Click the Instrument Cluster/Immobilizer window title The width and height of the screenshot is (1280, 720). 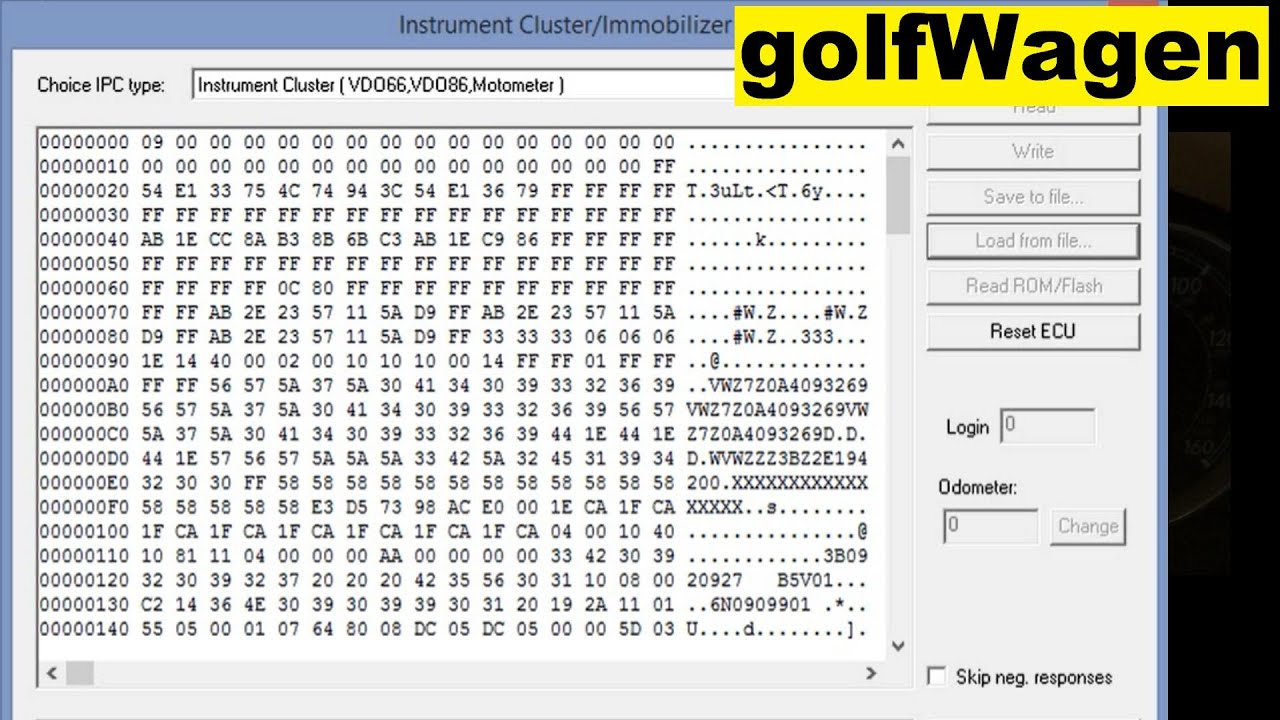click(x=565, y=24)
